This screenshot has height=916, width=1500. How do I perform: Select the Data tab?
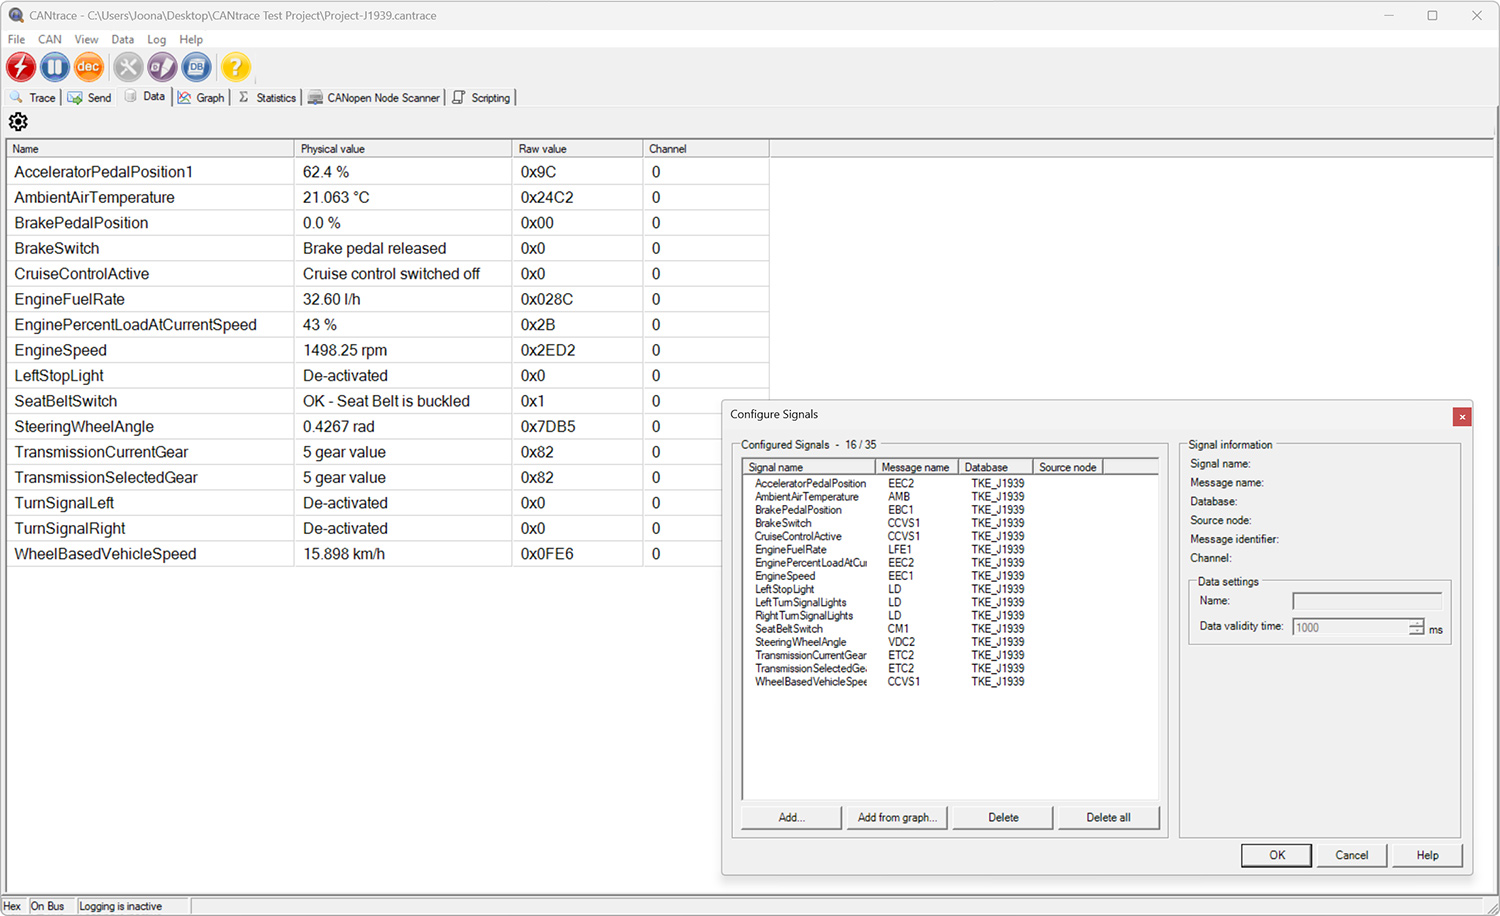(x=145, y=96)
